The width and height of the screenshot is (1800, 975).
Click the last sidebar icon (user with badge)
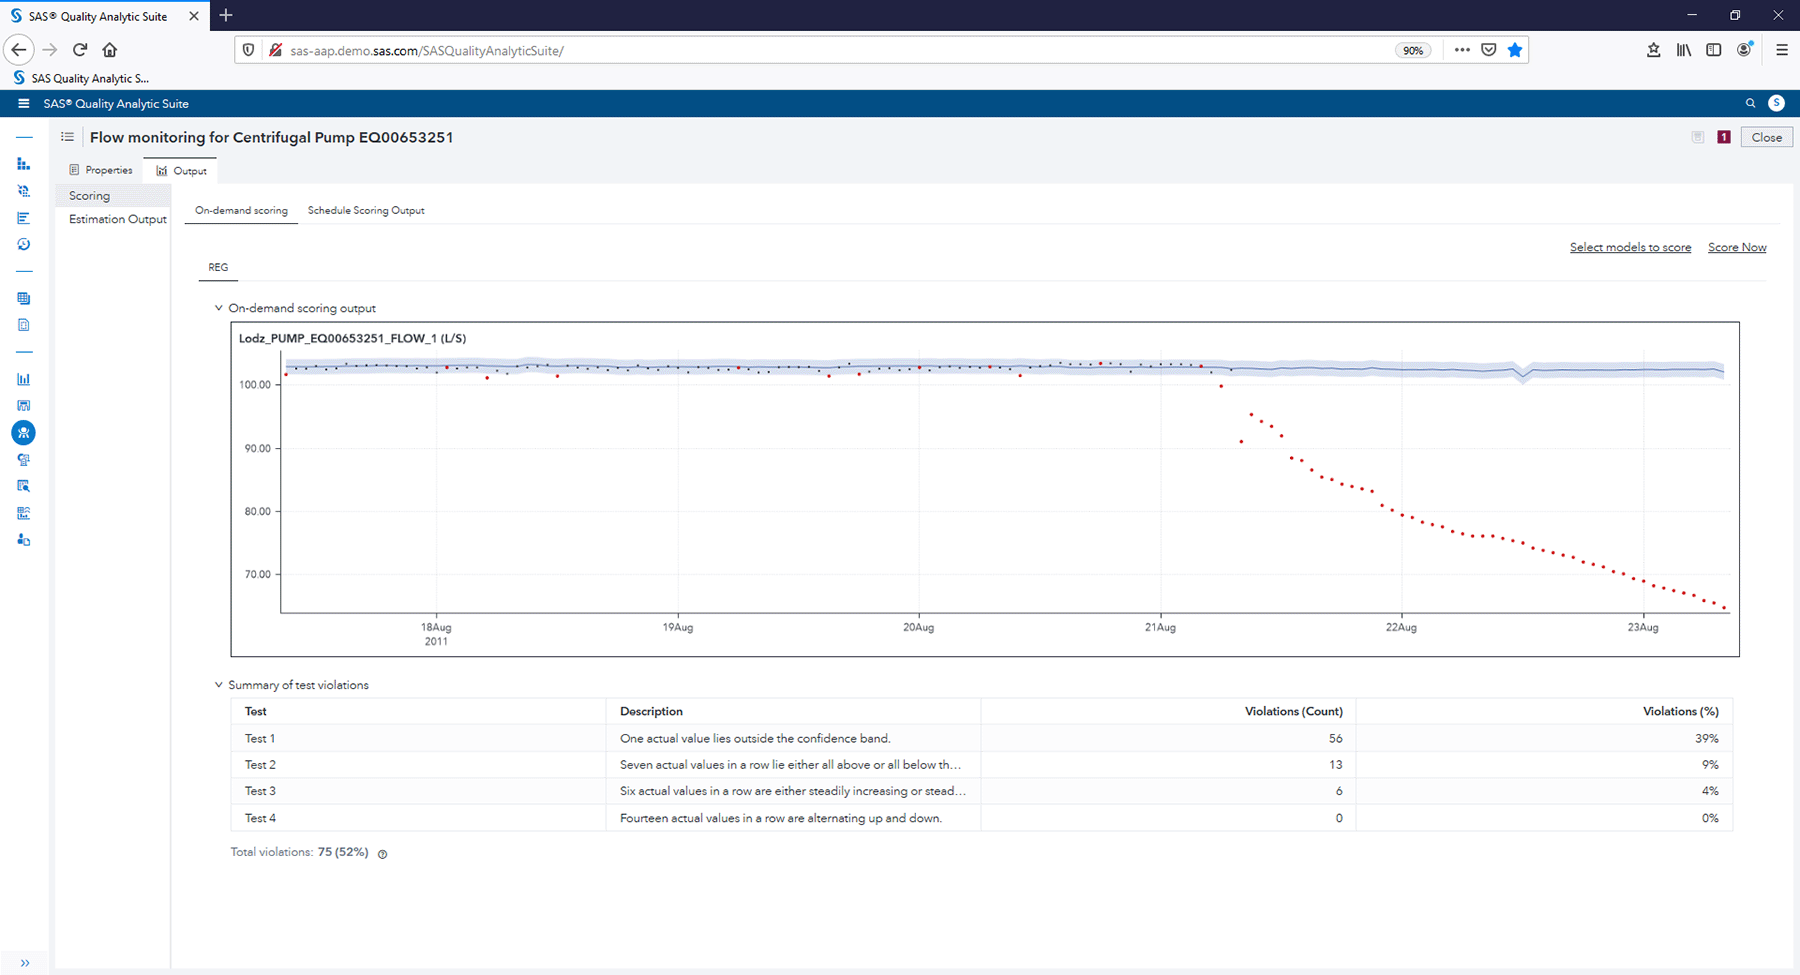pyautogui.click(x=24, y=541)
